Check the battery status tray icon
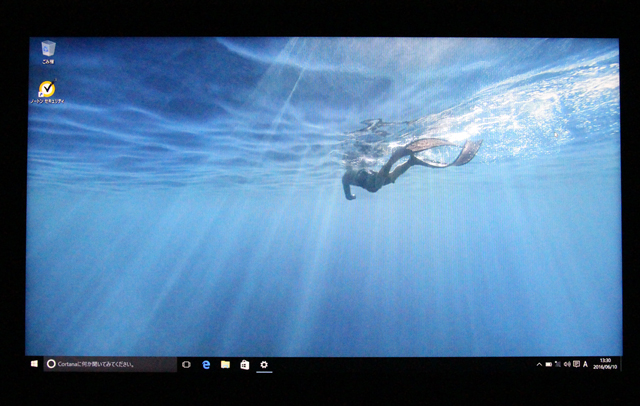Screen dimensions: 640x406 click(x=548, y=364)
